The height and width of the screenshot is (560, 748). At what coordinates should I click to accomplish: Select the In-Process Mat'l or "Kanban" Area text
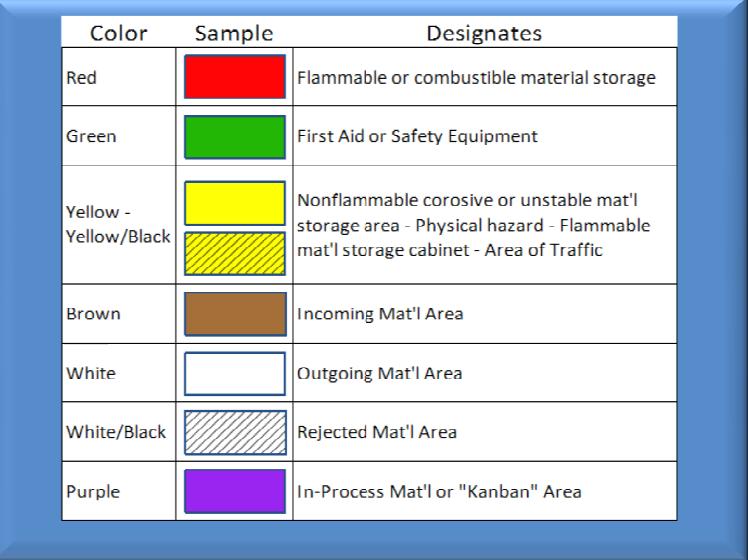point(439,492)
